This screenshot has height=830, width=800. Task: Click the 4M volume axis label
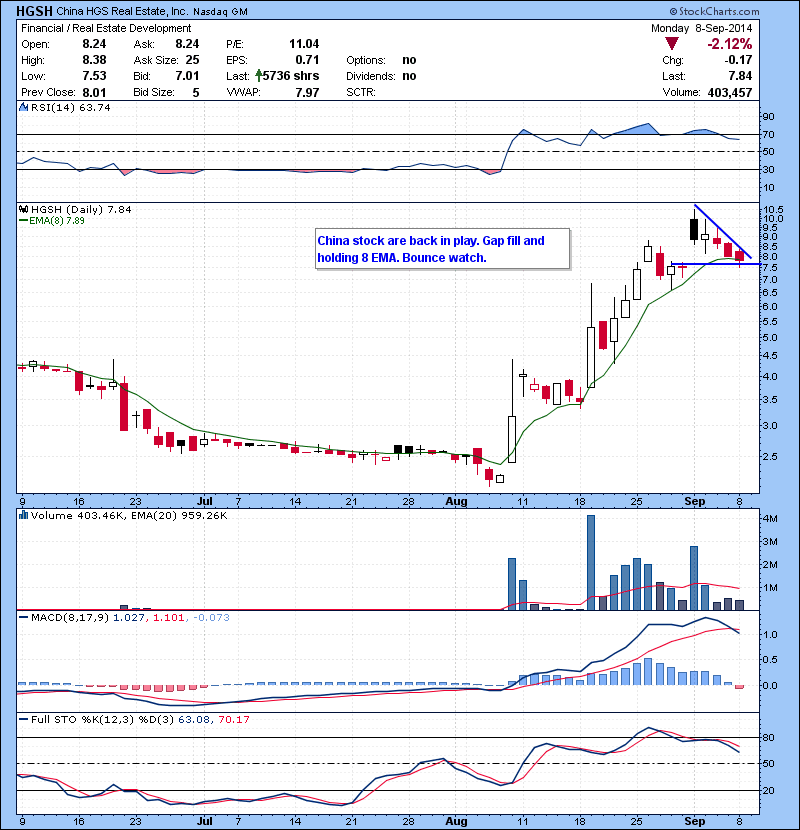click(x=770, y=519)
